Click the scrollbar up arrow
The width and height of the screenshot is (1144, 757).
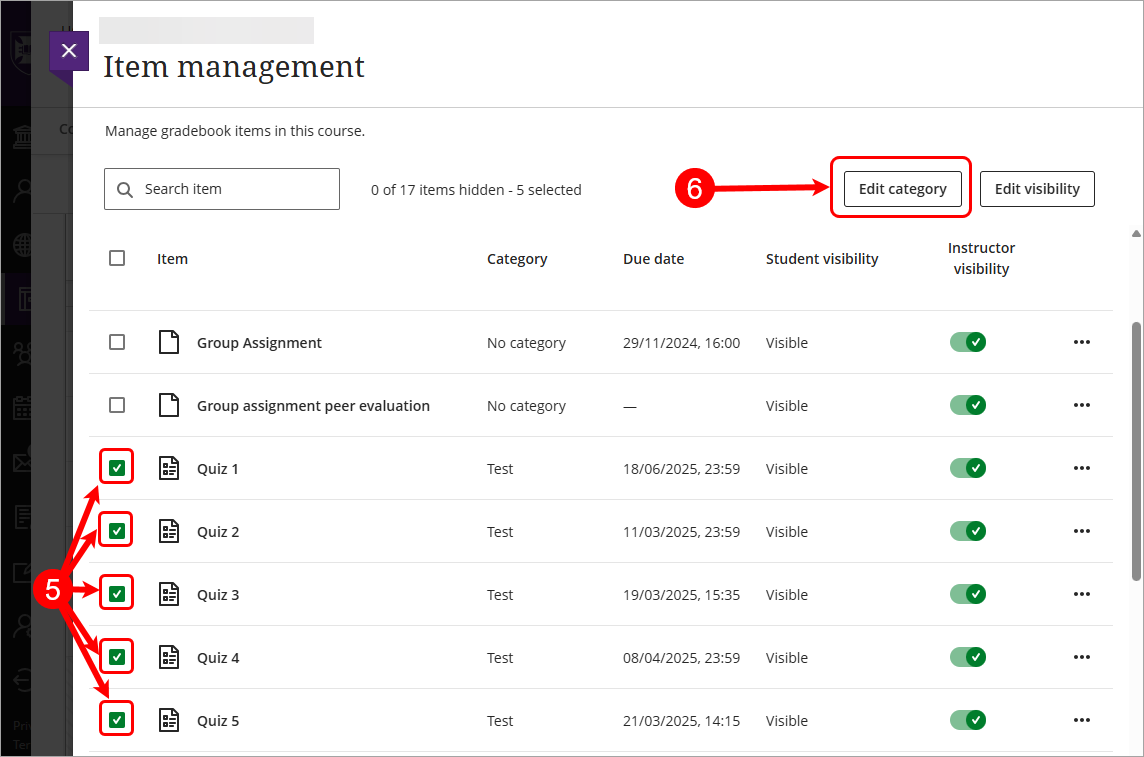click(1136, 233)
